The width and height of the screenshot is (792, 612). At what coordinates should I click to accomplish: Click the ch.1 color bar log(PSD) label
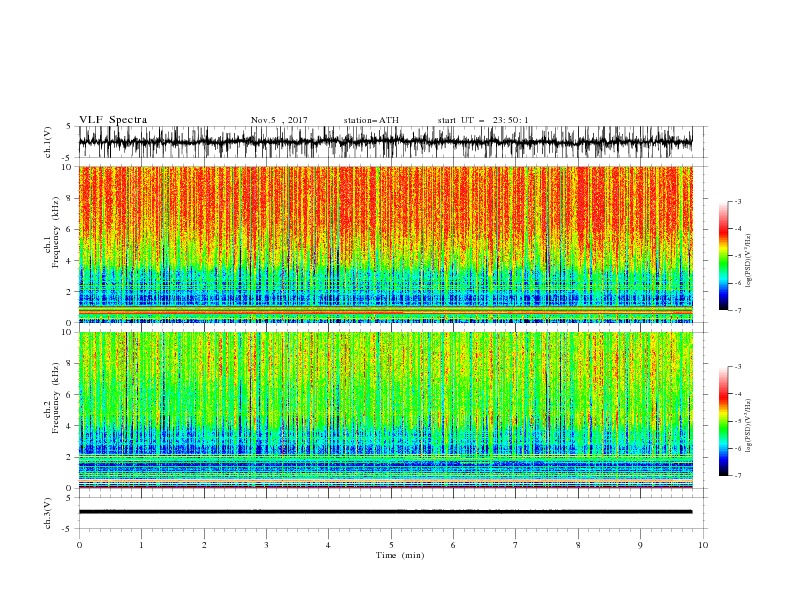[x=749, y=261]
